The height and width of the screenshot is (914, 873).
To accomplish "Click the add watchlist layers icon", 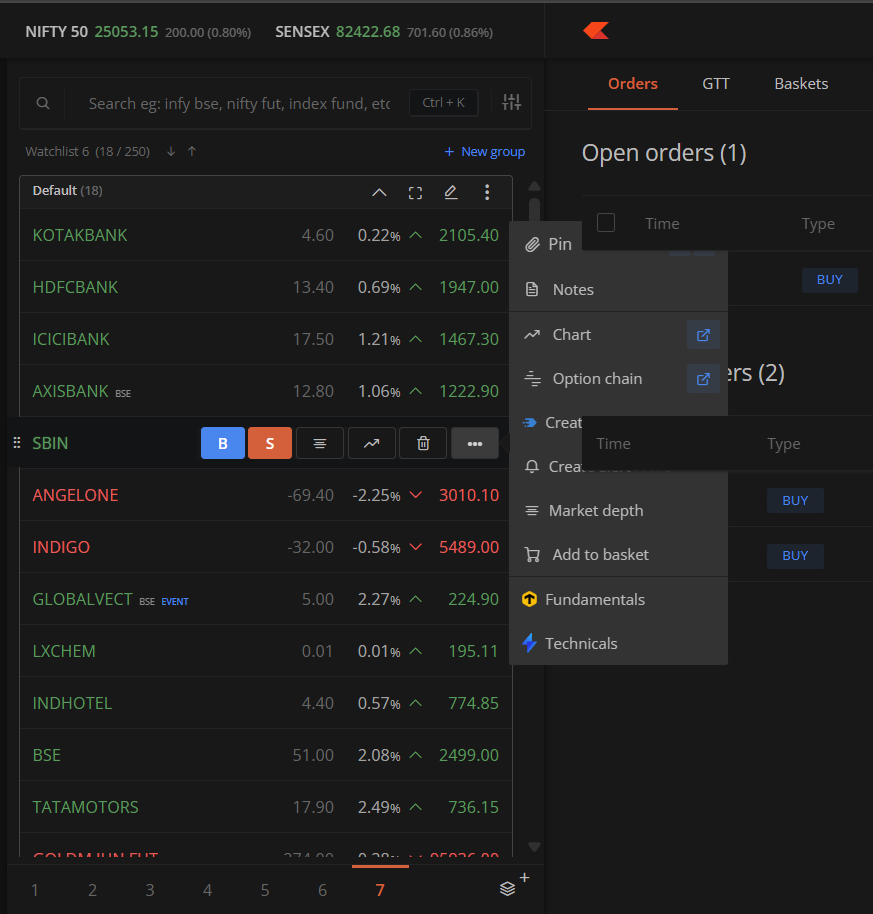I will tap(510, 887).
